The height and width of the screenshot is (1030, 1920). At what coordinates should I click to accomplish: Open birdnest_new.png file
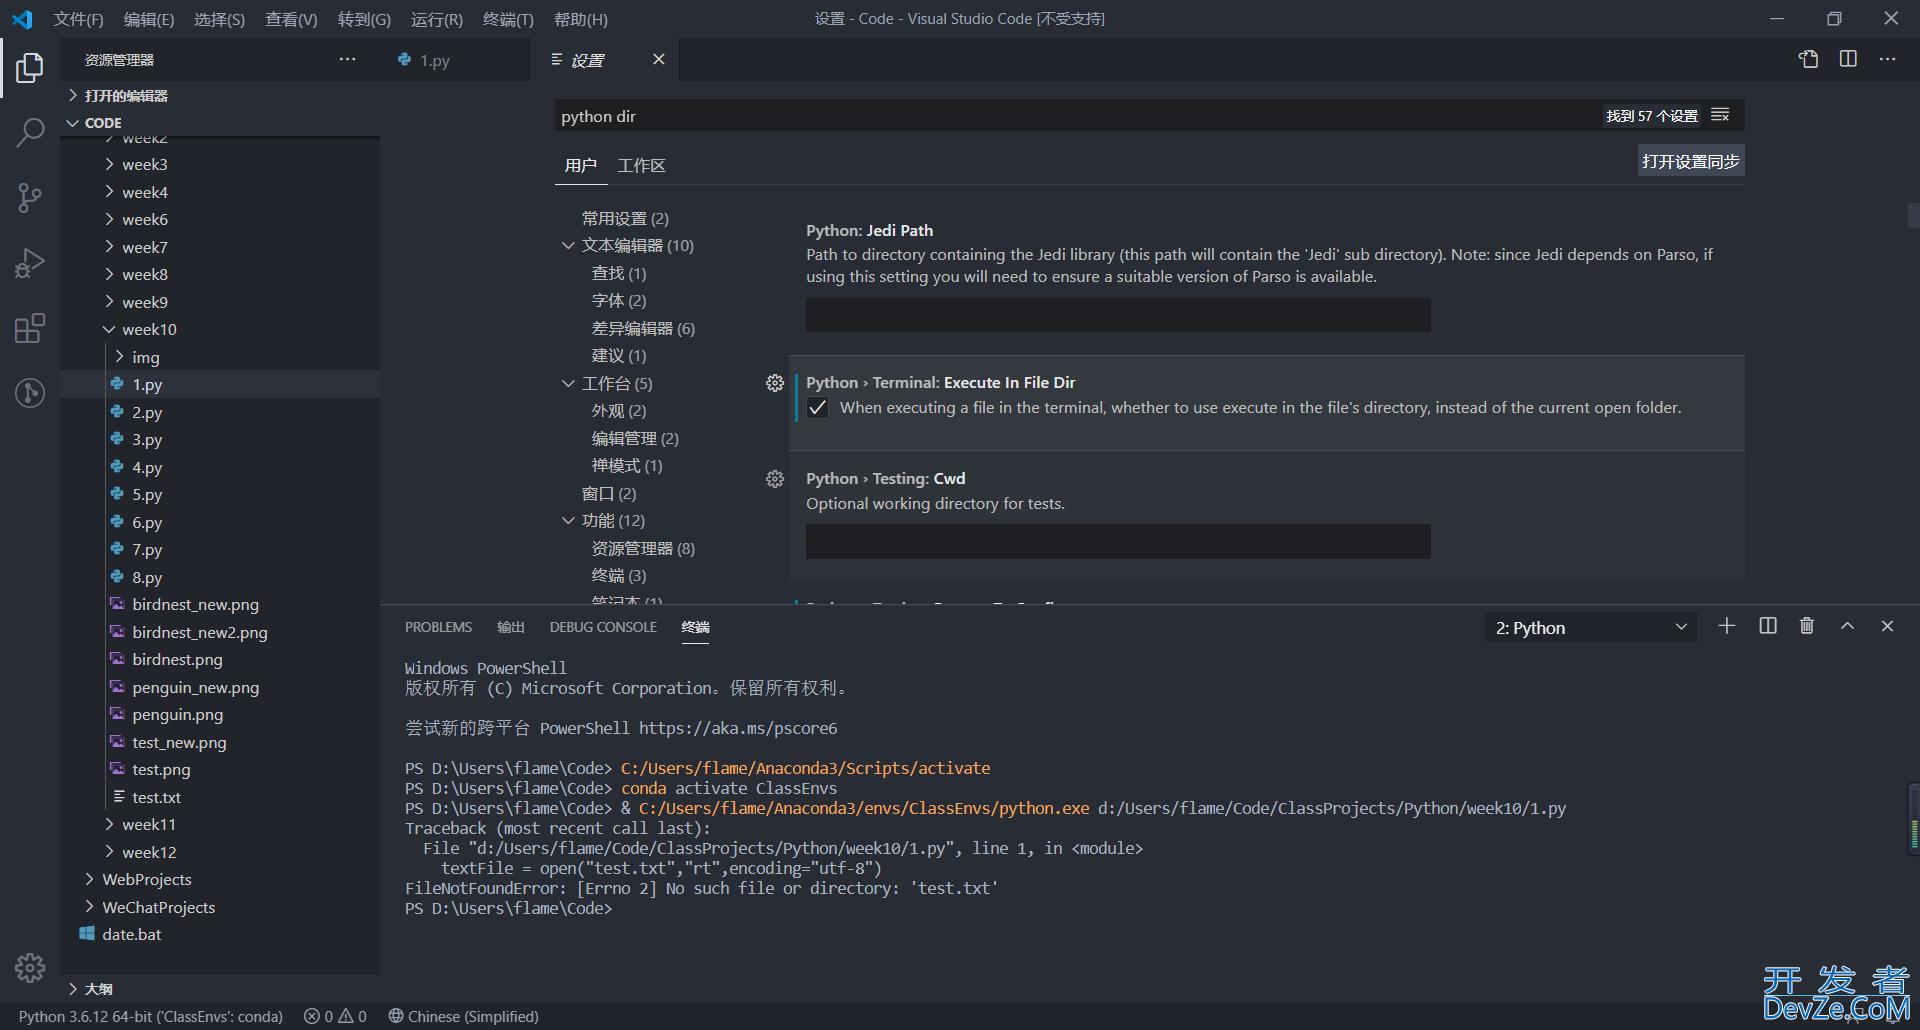pos(195,605)
